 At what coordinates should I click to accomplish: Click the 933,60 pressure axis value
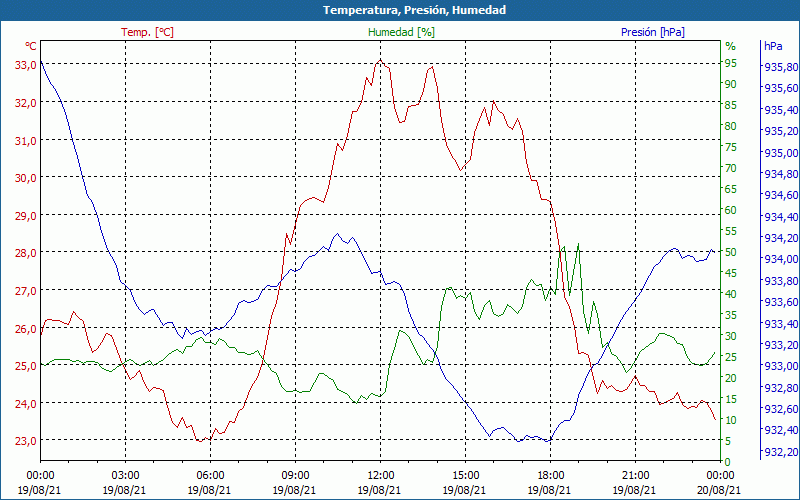point(781,302)
